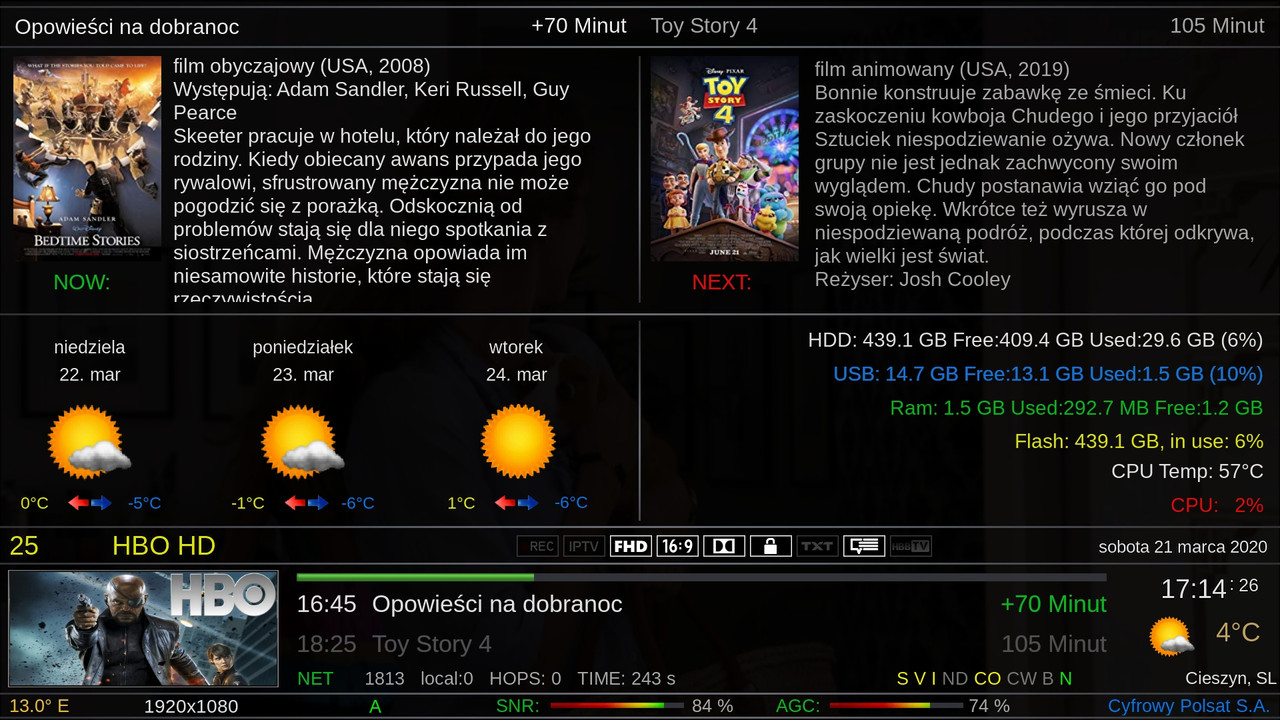Screen dimensions: 1280x720
Task: Click the Dolby audio icon
Action: (x=724, y=546)
